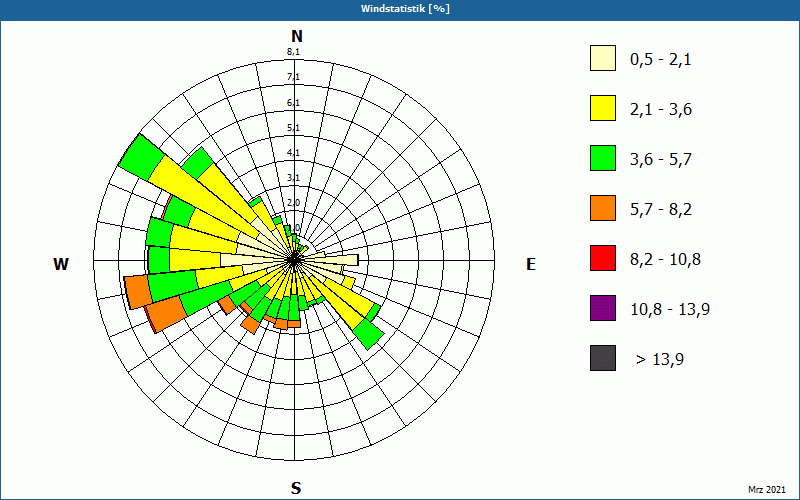This screenshot has height=500, width=800.
Task: Click the green 3,6 - 5,7 legend swatch
Action: point(603,158)
